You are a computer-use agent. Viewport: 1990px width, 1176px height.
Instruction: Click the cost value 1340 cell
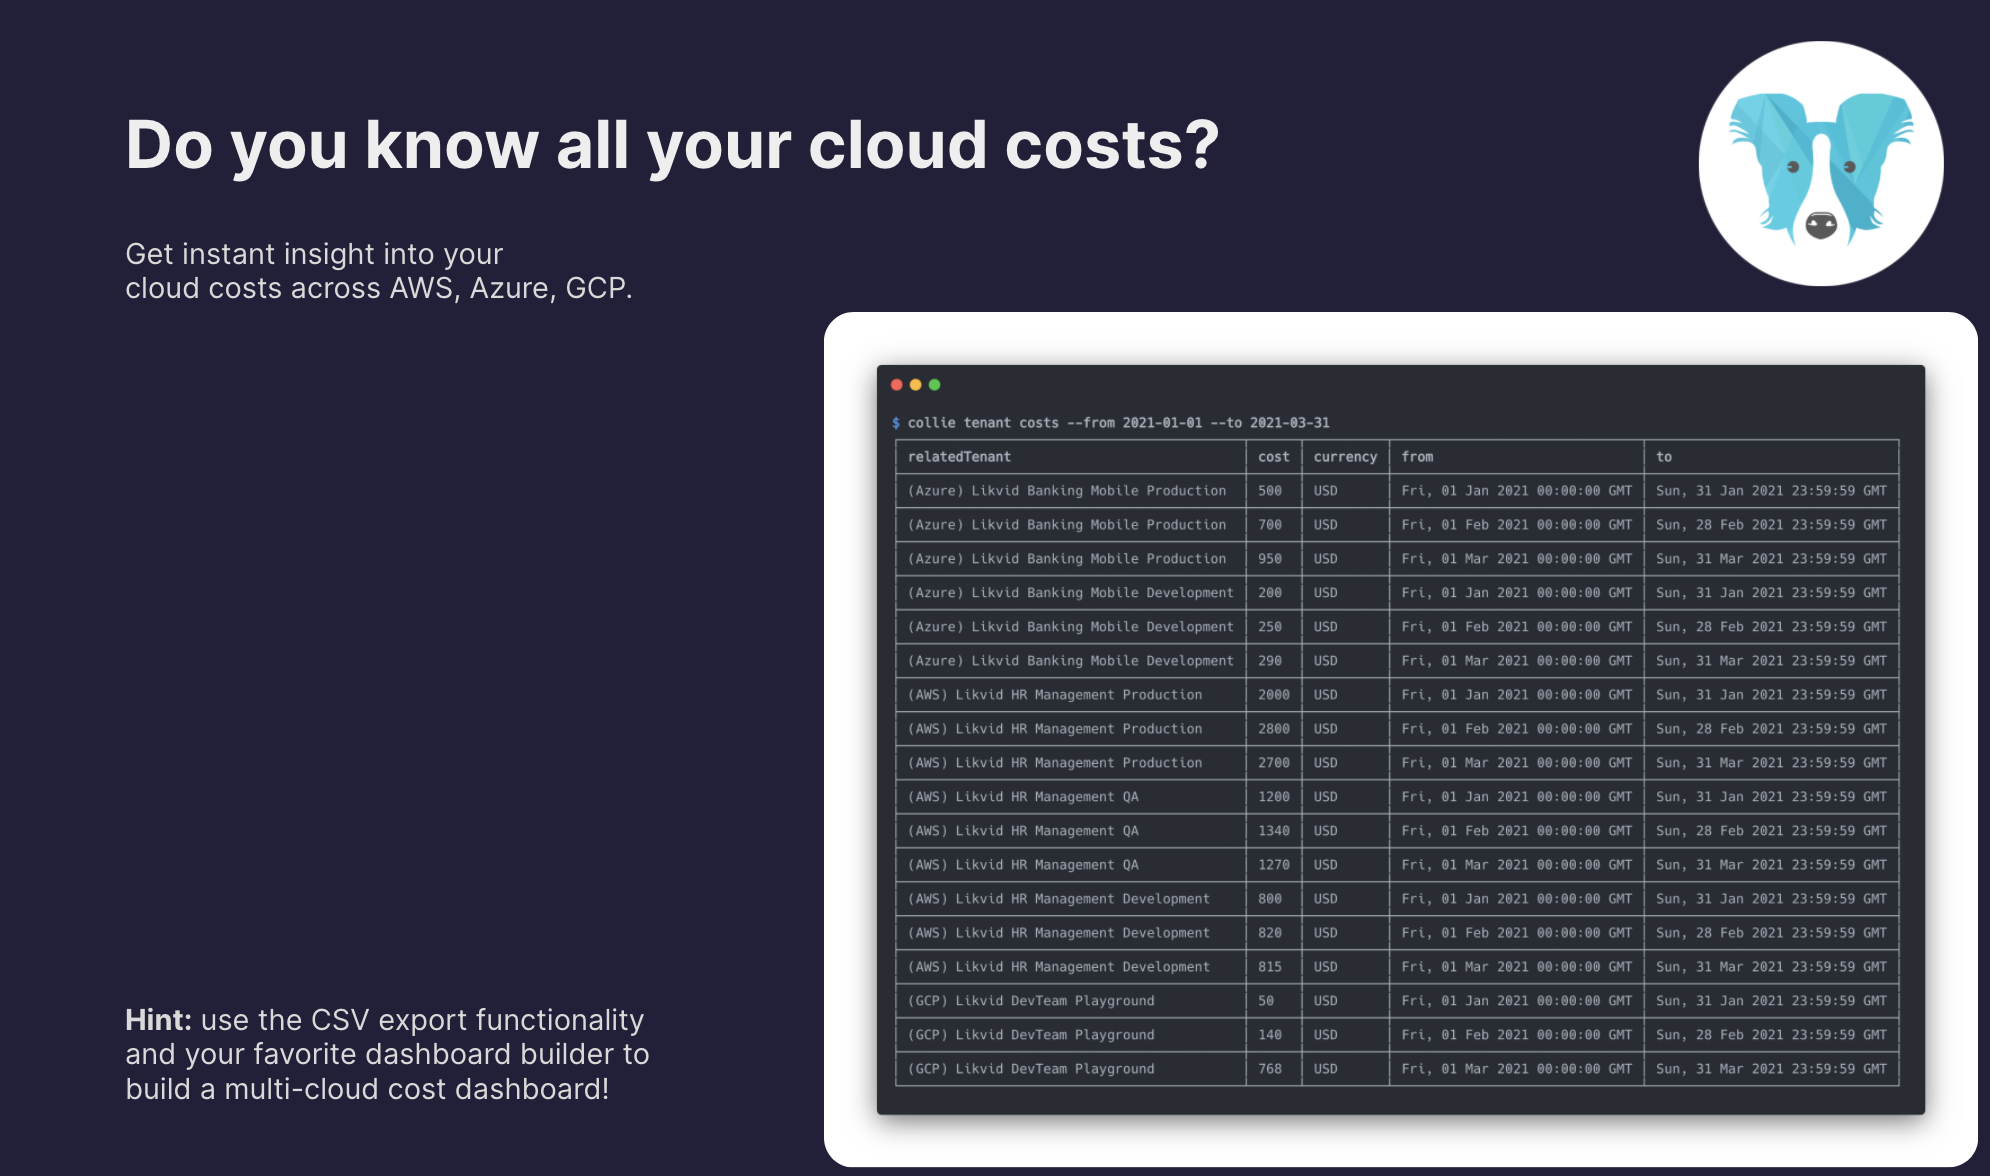tap(1273, 831)
